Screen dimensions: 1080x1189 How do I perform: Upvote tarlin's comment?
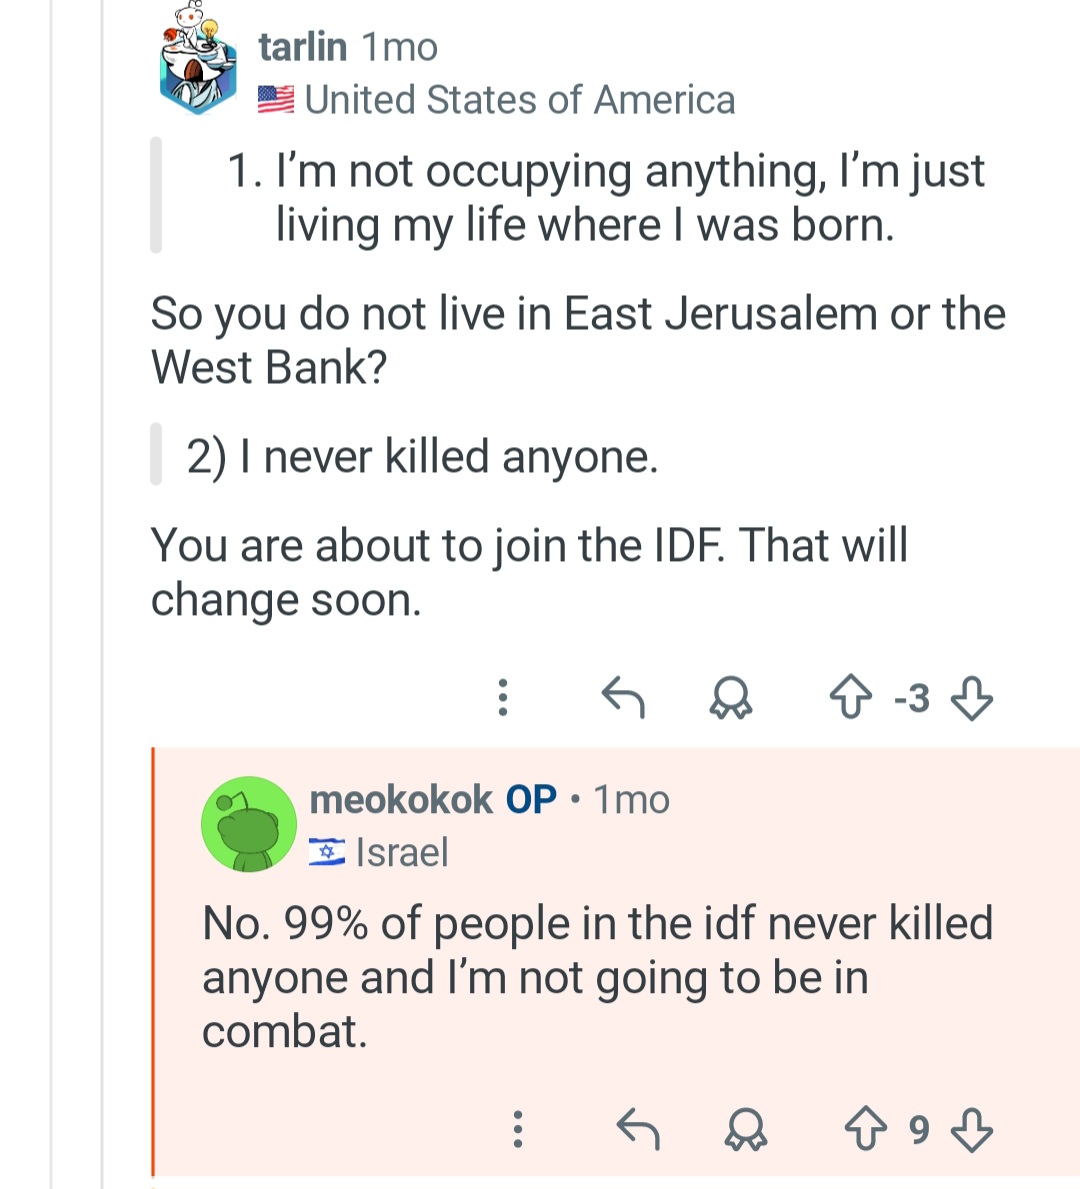click(x=851, y=697)
